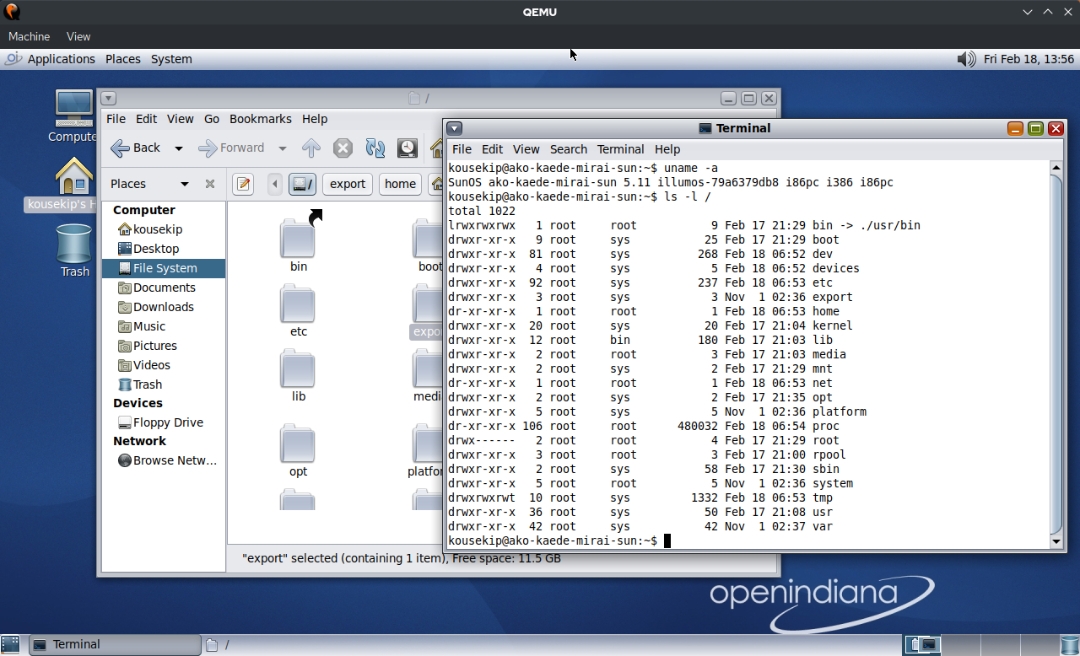Viewport: 1080px width, 656px height.
Task: Click the Reload icon in file manager toolbar
Action: point(375,148)
